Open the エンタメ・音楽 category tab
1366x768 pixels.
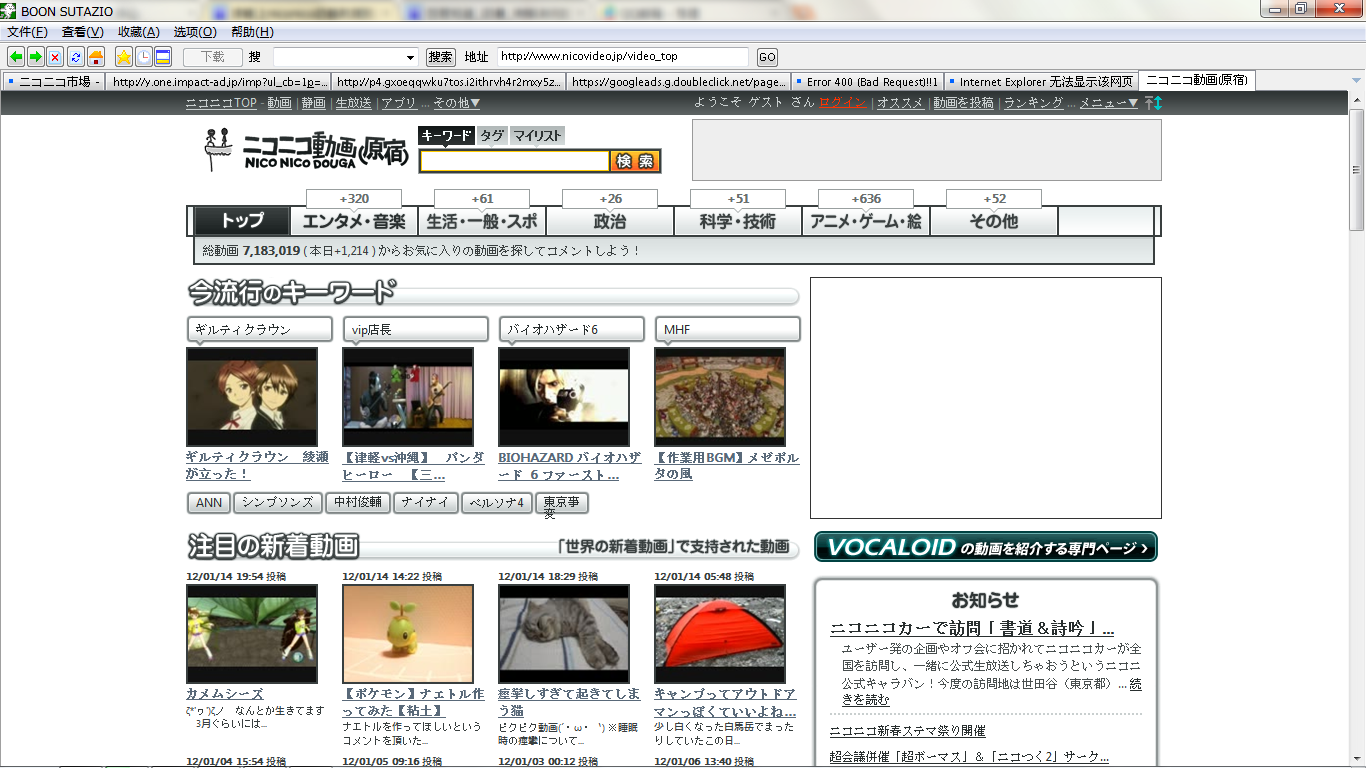click(354, 221)
